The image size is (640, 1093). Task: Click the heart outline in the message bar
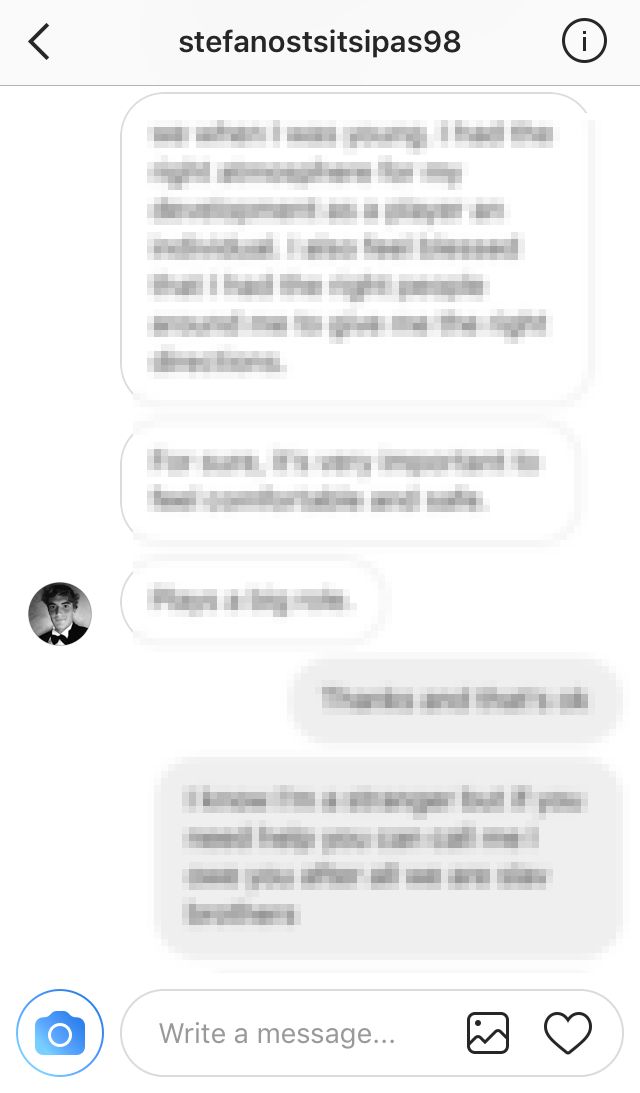click(567, 1033)
